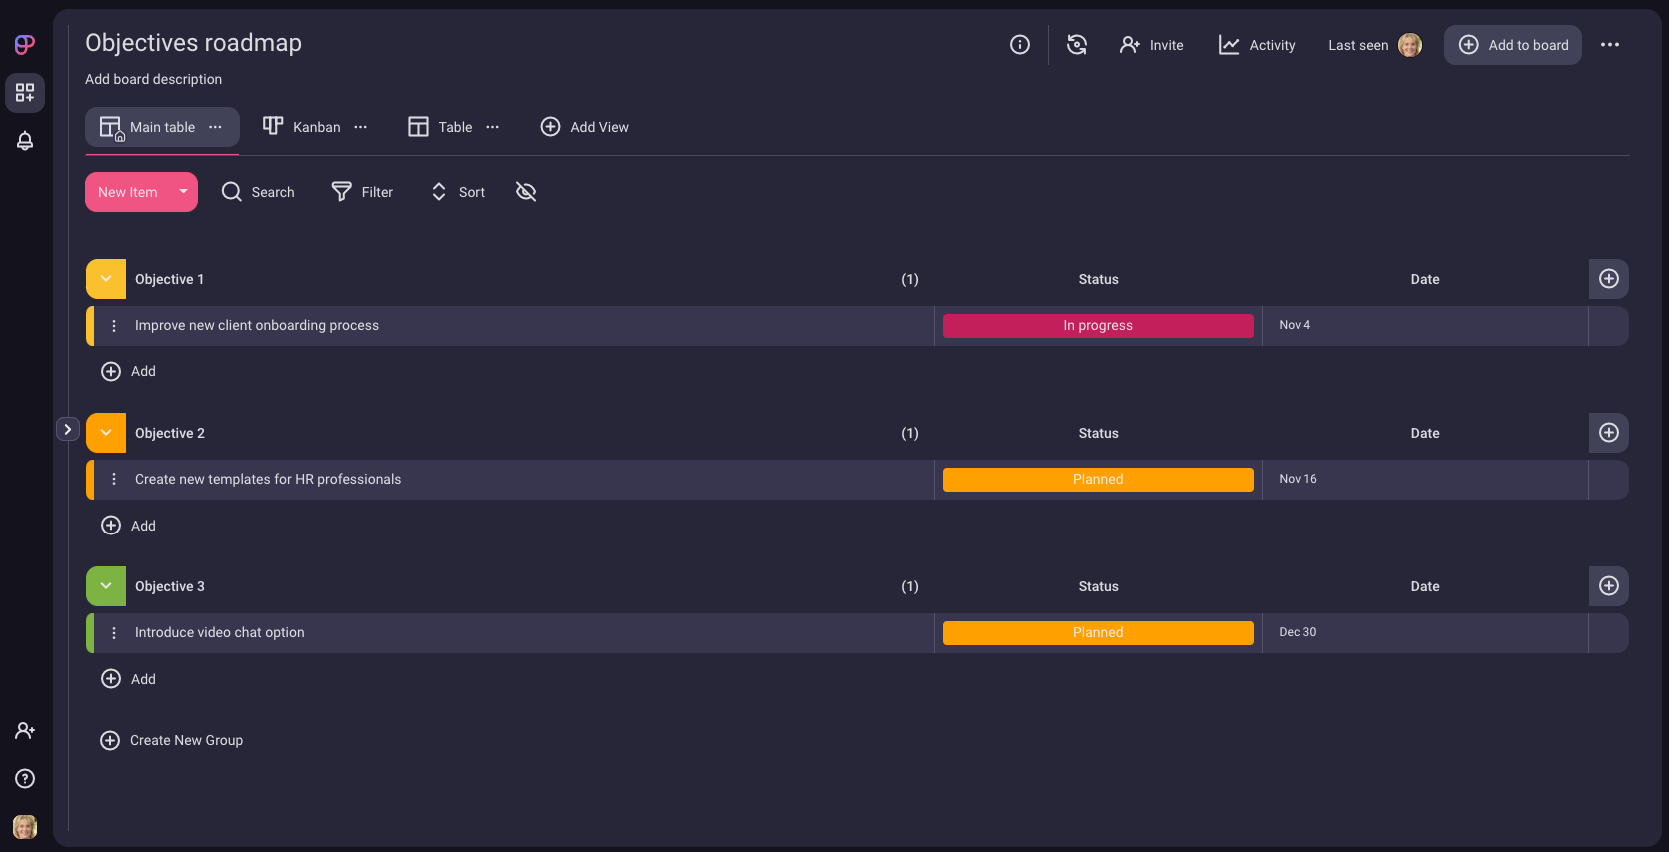This screenshot has width=1669, height=852.
Task: Collapse the Objective 1 group
Action: coord(106,279)
